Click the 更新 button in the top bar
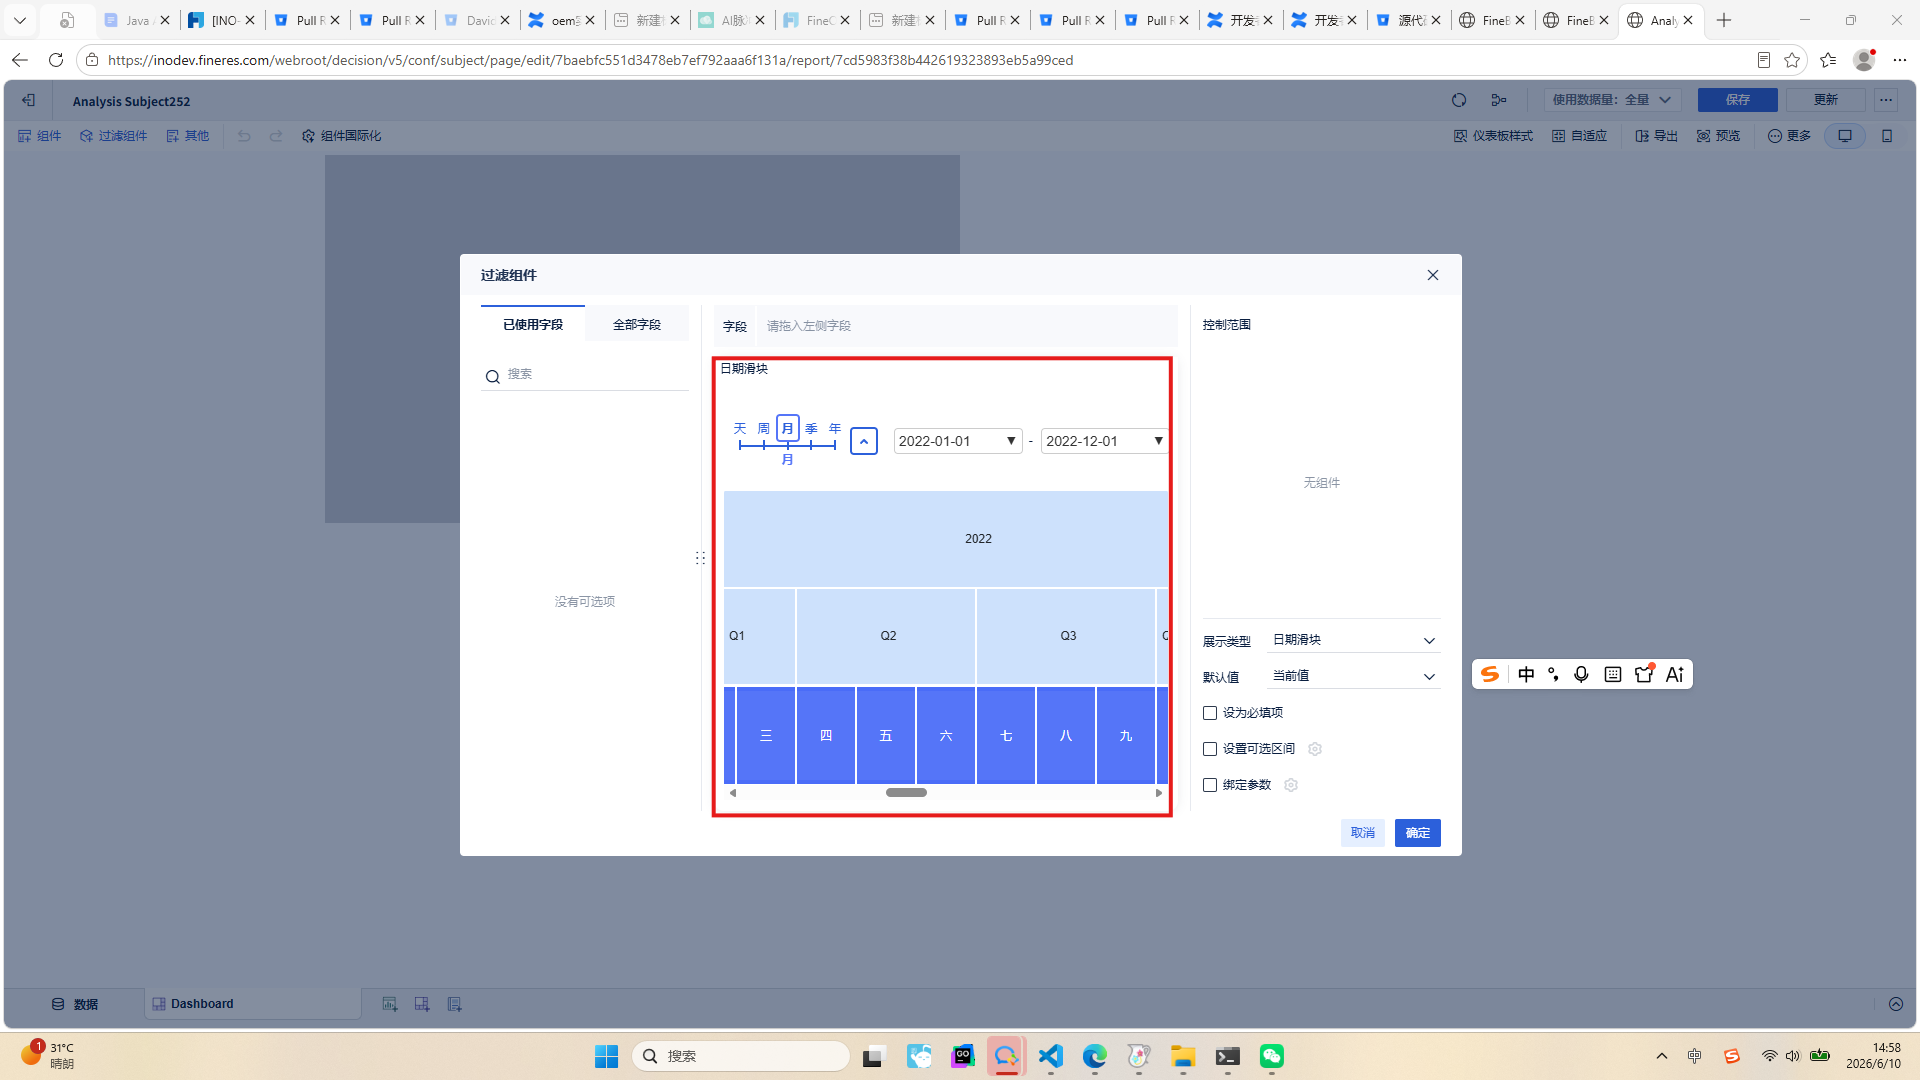Viewport: 1920px width, 1080px height. (x=1825, y=100)
